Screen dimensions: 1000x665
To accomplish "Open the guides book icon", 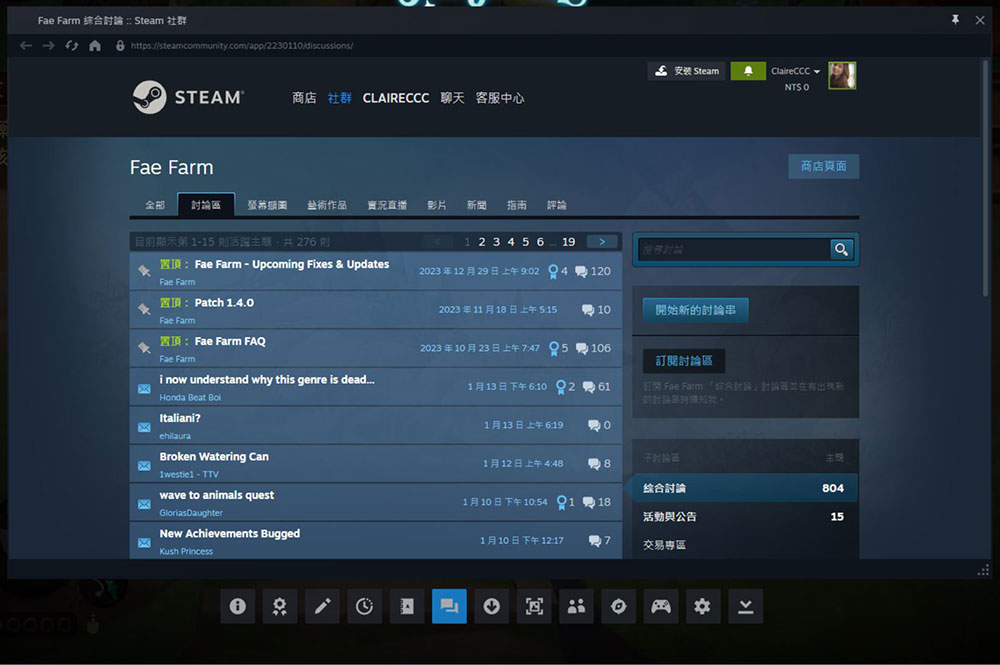I will coord(407,606).
